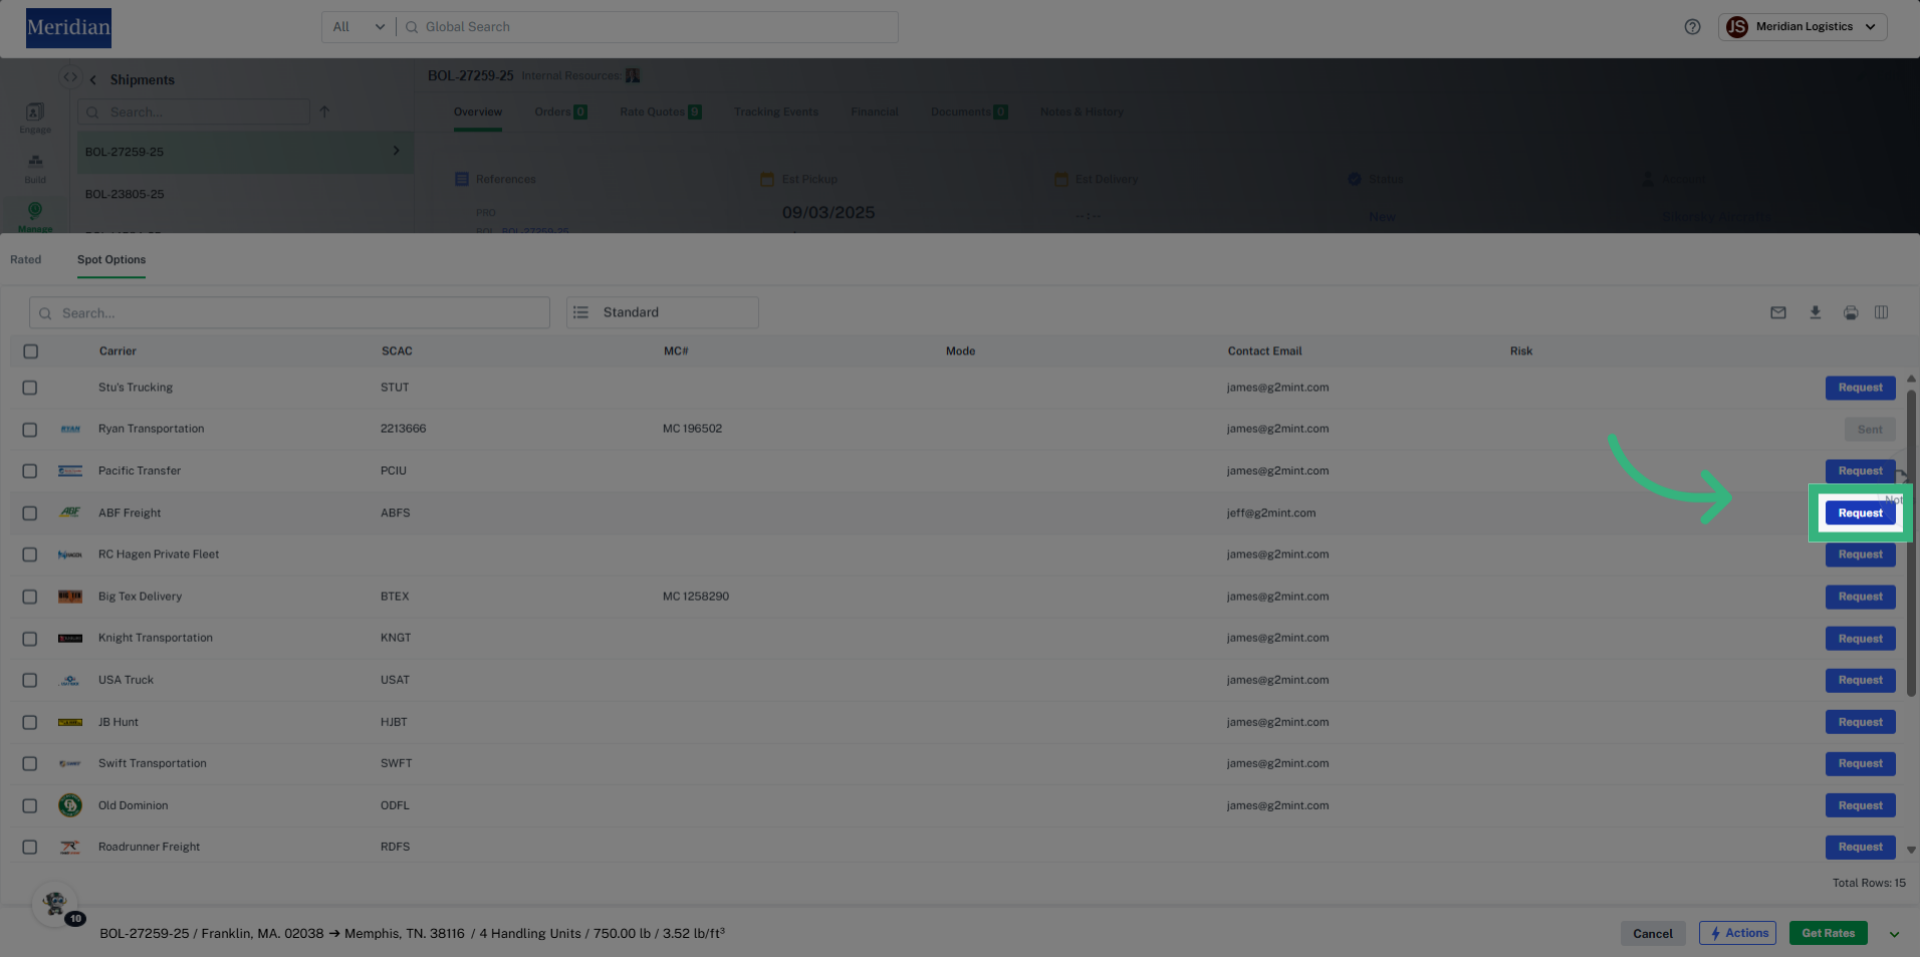Click the carrier table vertical scrollbar
The image size is (1920, 957).
click(x=1911, y=543)
